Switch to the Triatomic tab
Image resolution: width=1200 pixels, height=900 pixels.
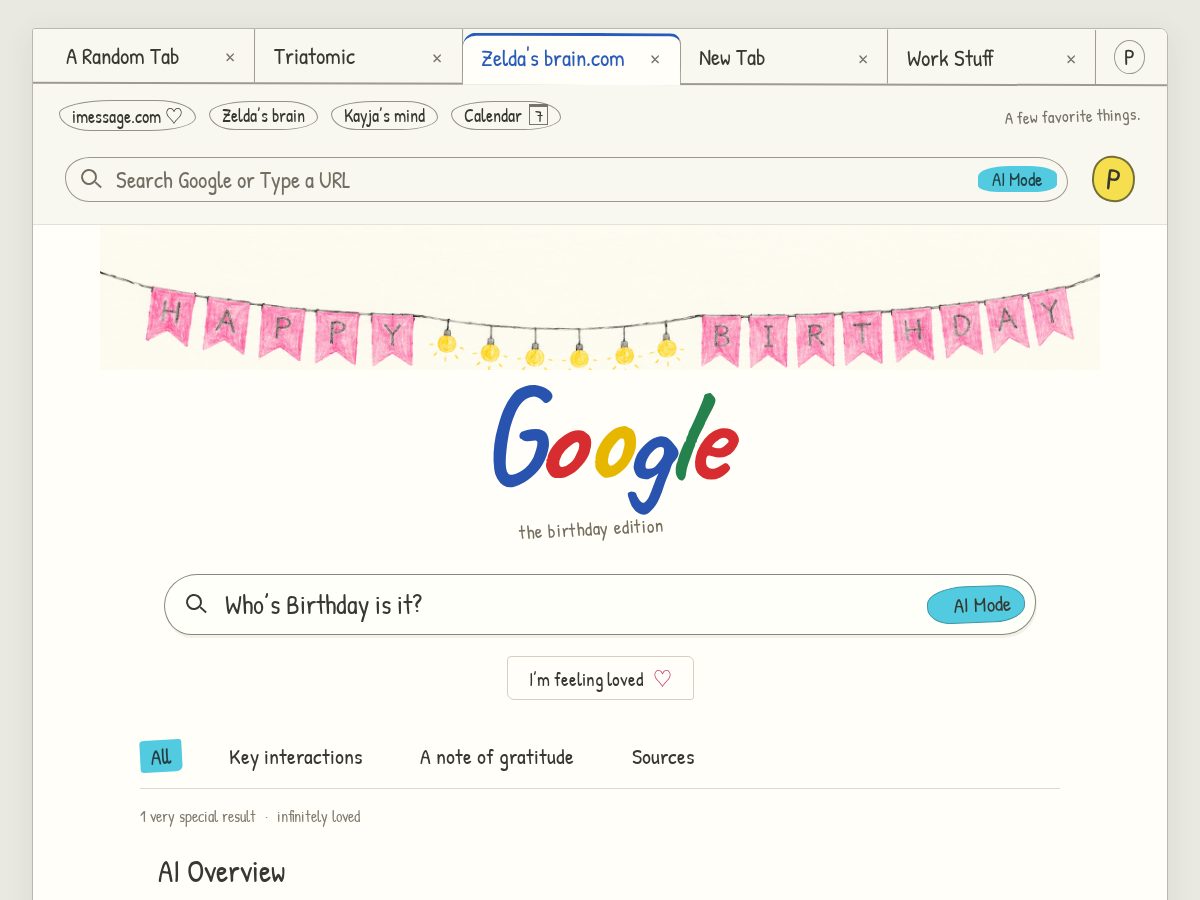358,57
